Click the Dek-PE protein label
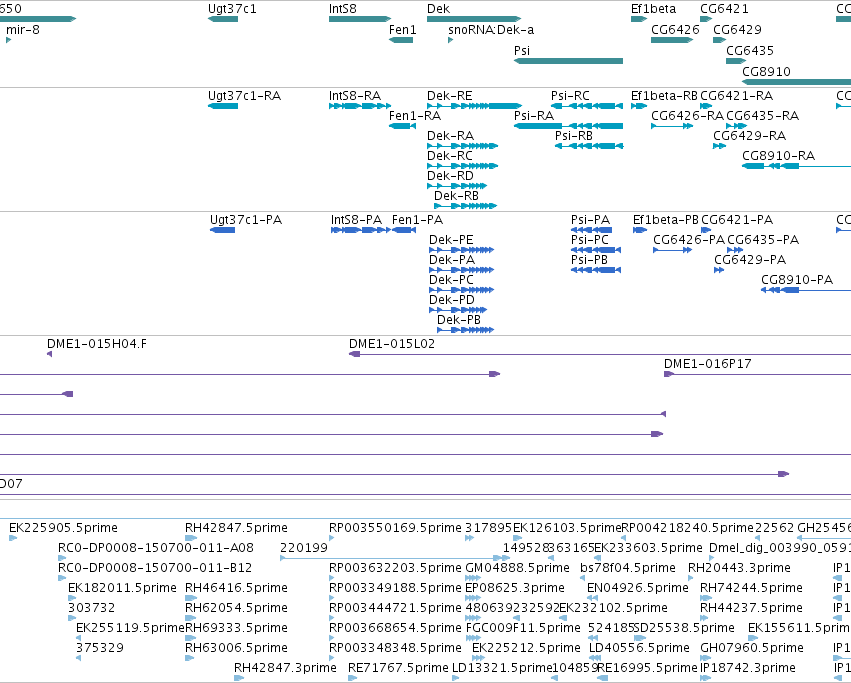 [x=451, y=240]
